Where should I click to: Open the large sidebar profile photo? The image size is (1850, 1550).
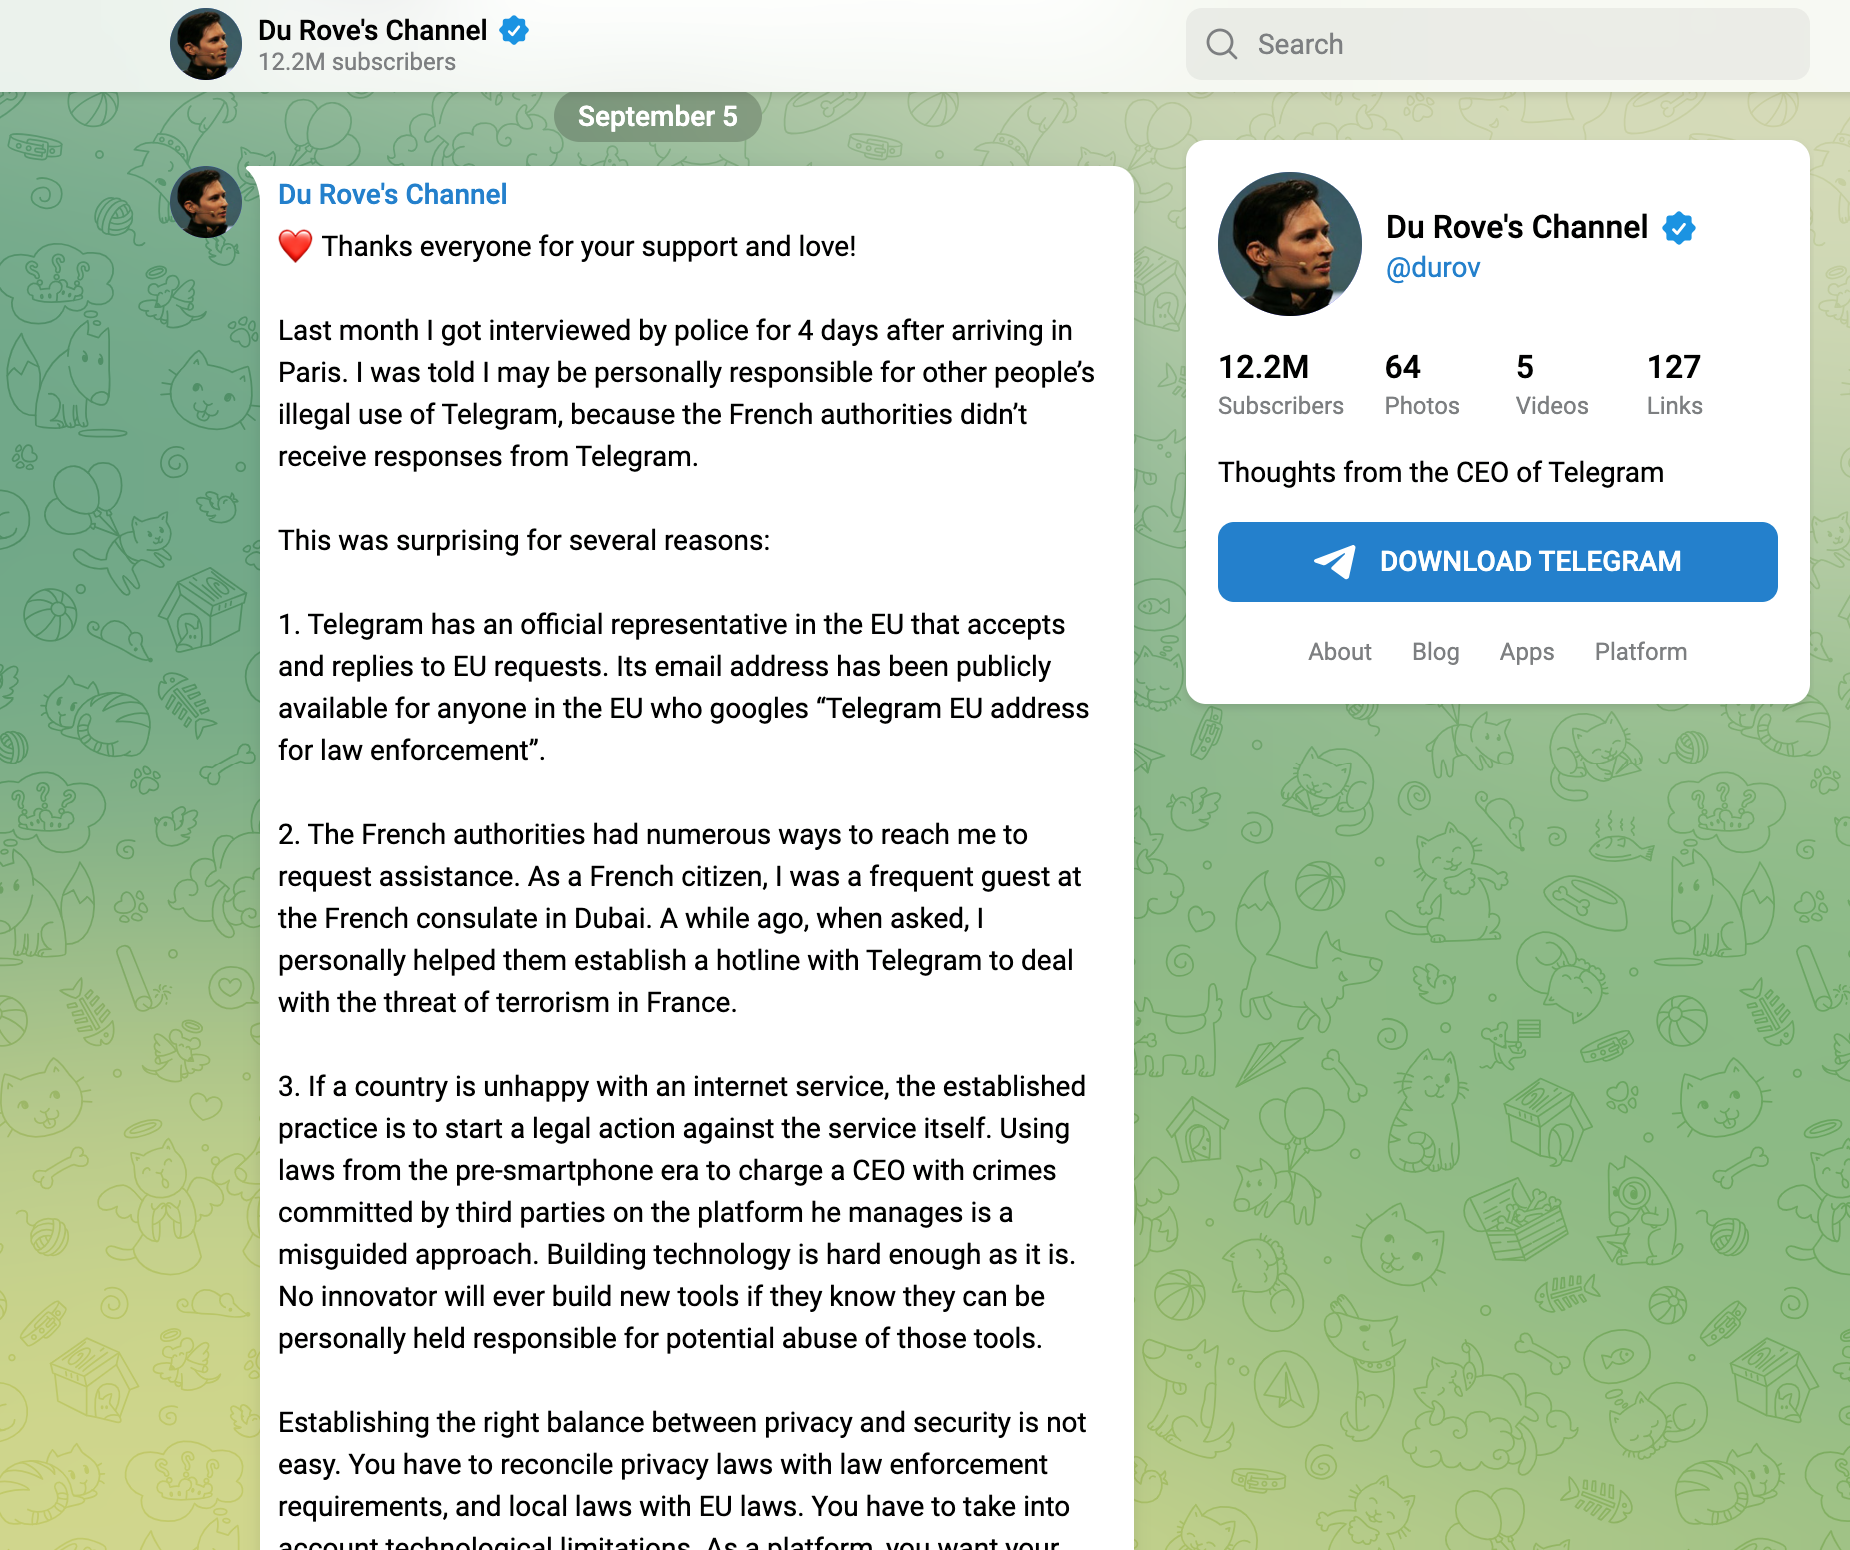tap(1289, 244)
